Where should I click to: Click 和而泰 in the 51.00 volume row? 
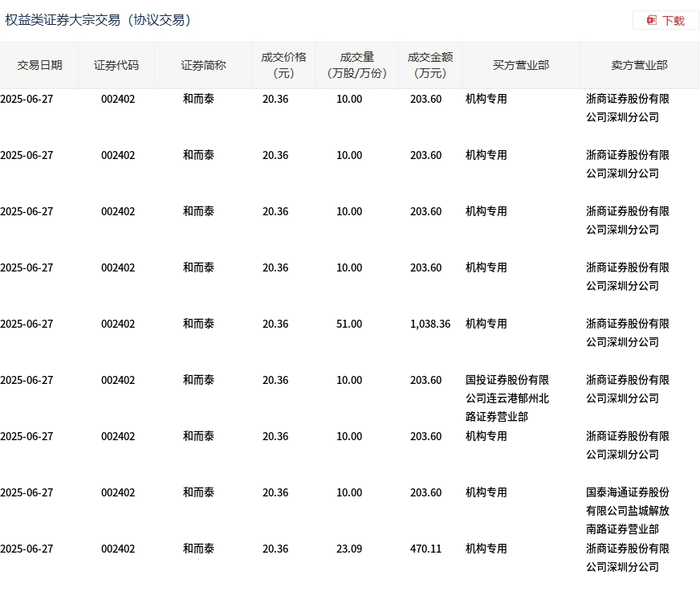tap(198, 324)
